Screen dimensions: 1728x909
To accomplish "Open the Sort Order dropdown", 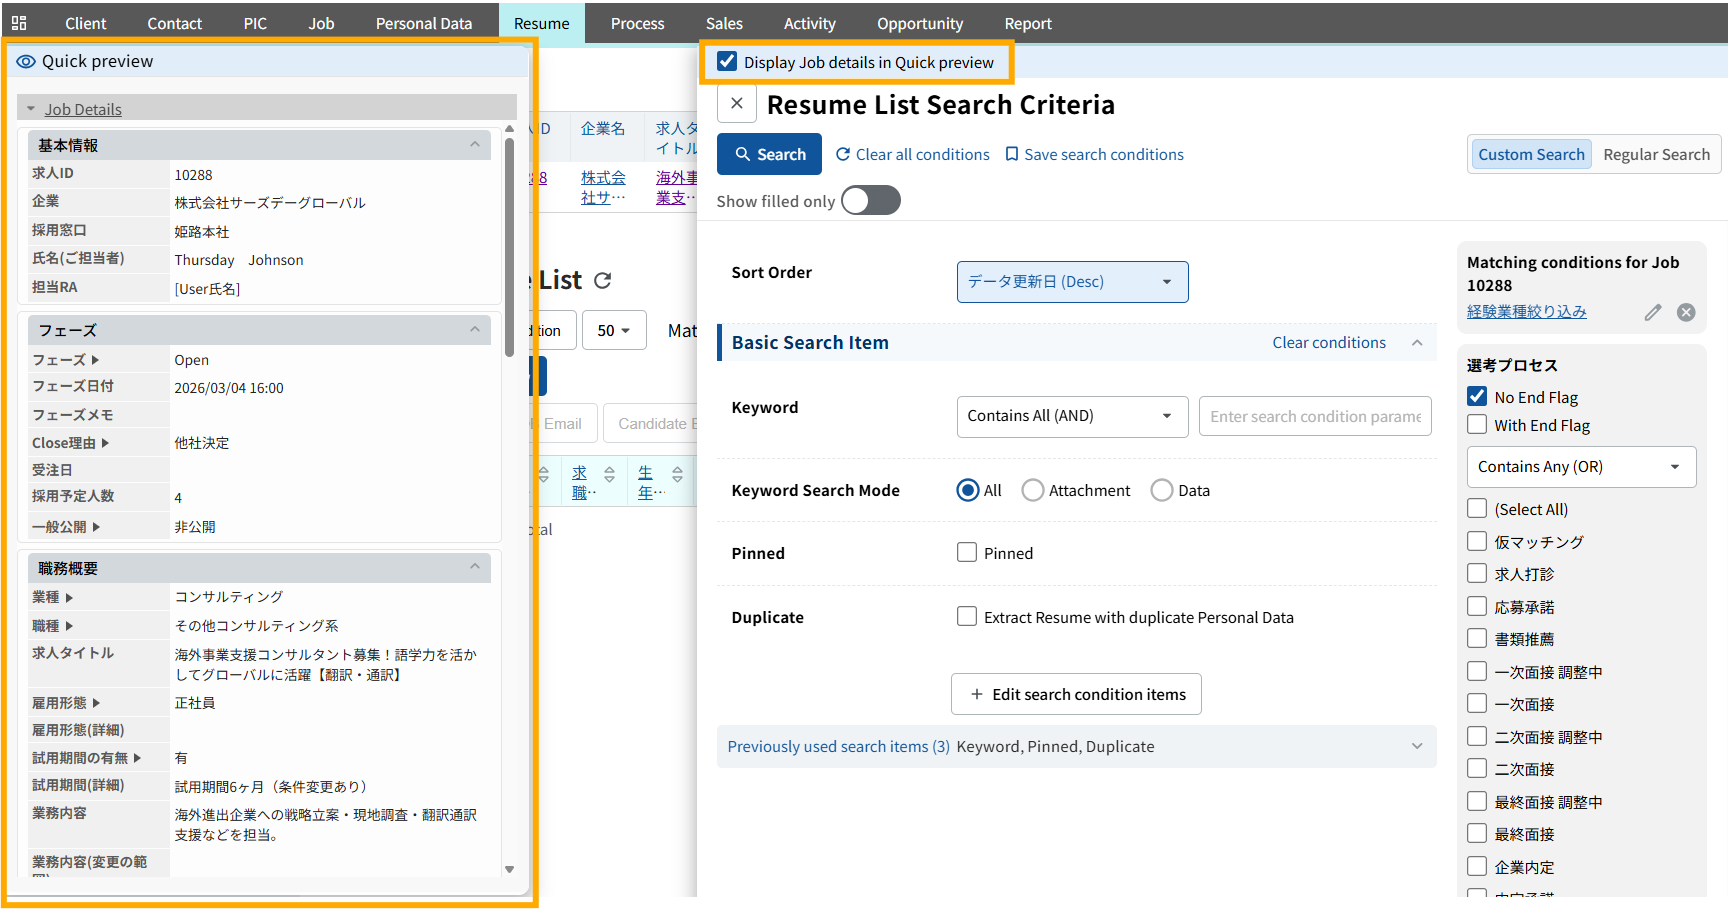I will coord(1072,282).
